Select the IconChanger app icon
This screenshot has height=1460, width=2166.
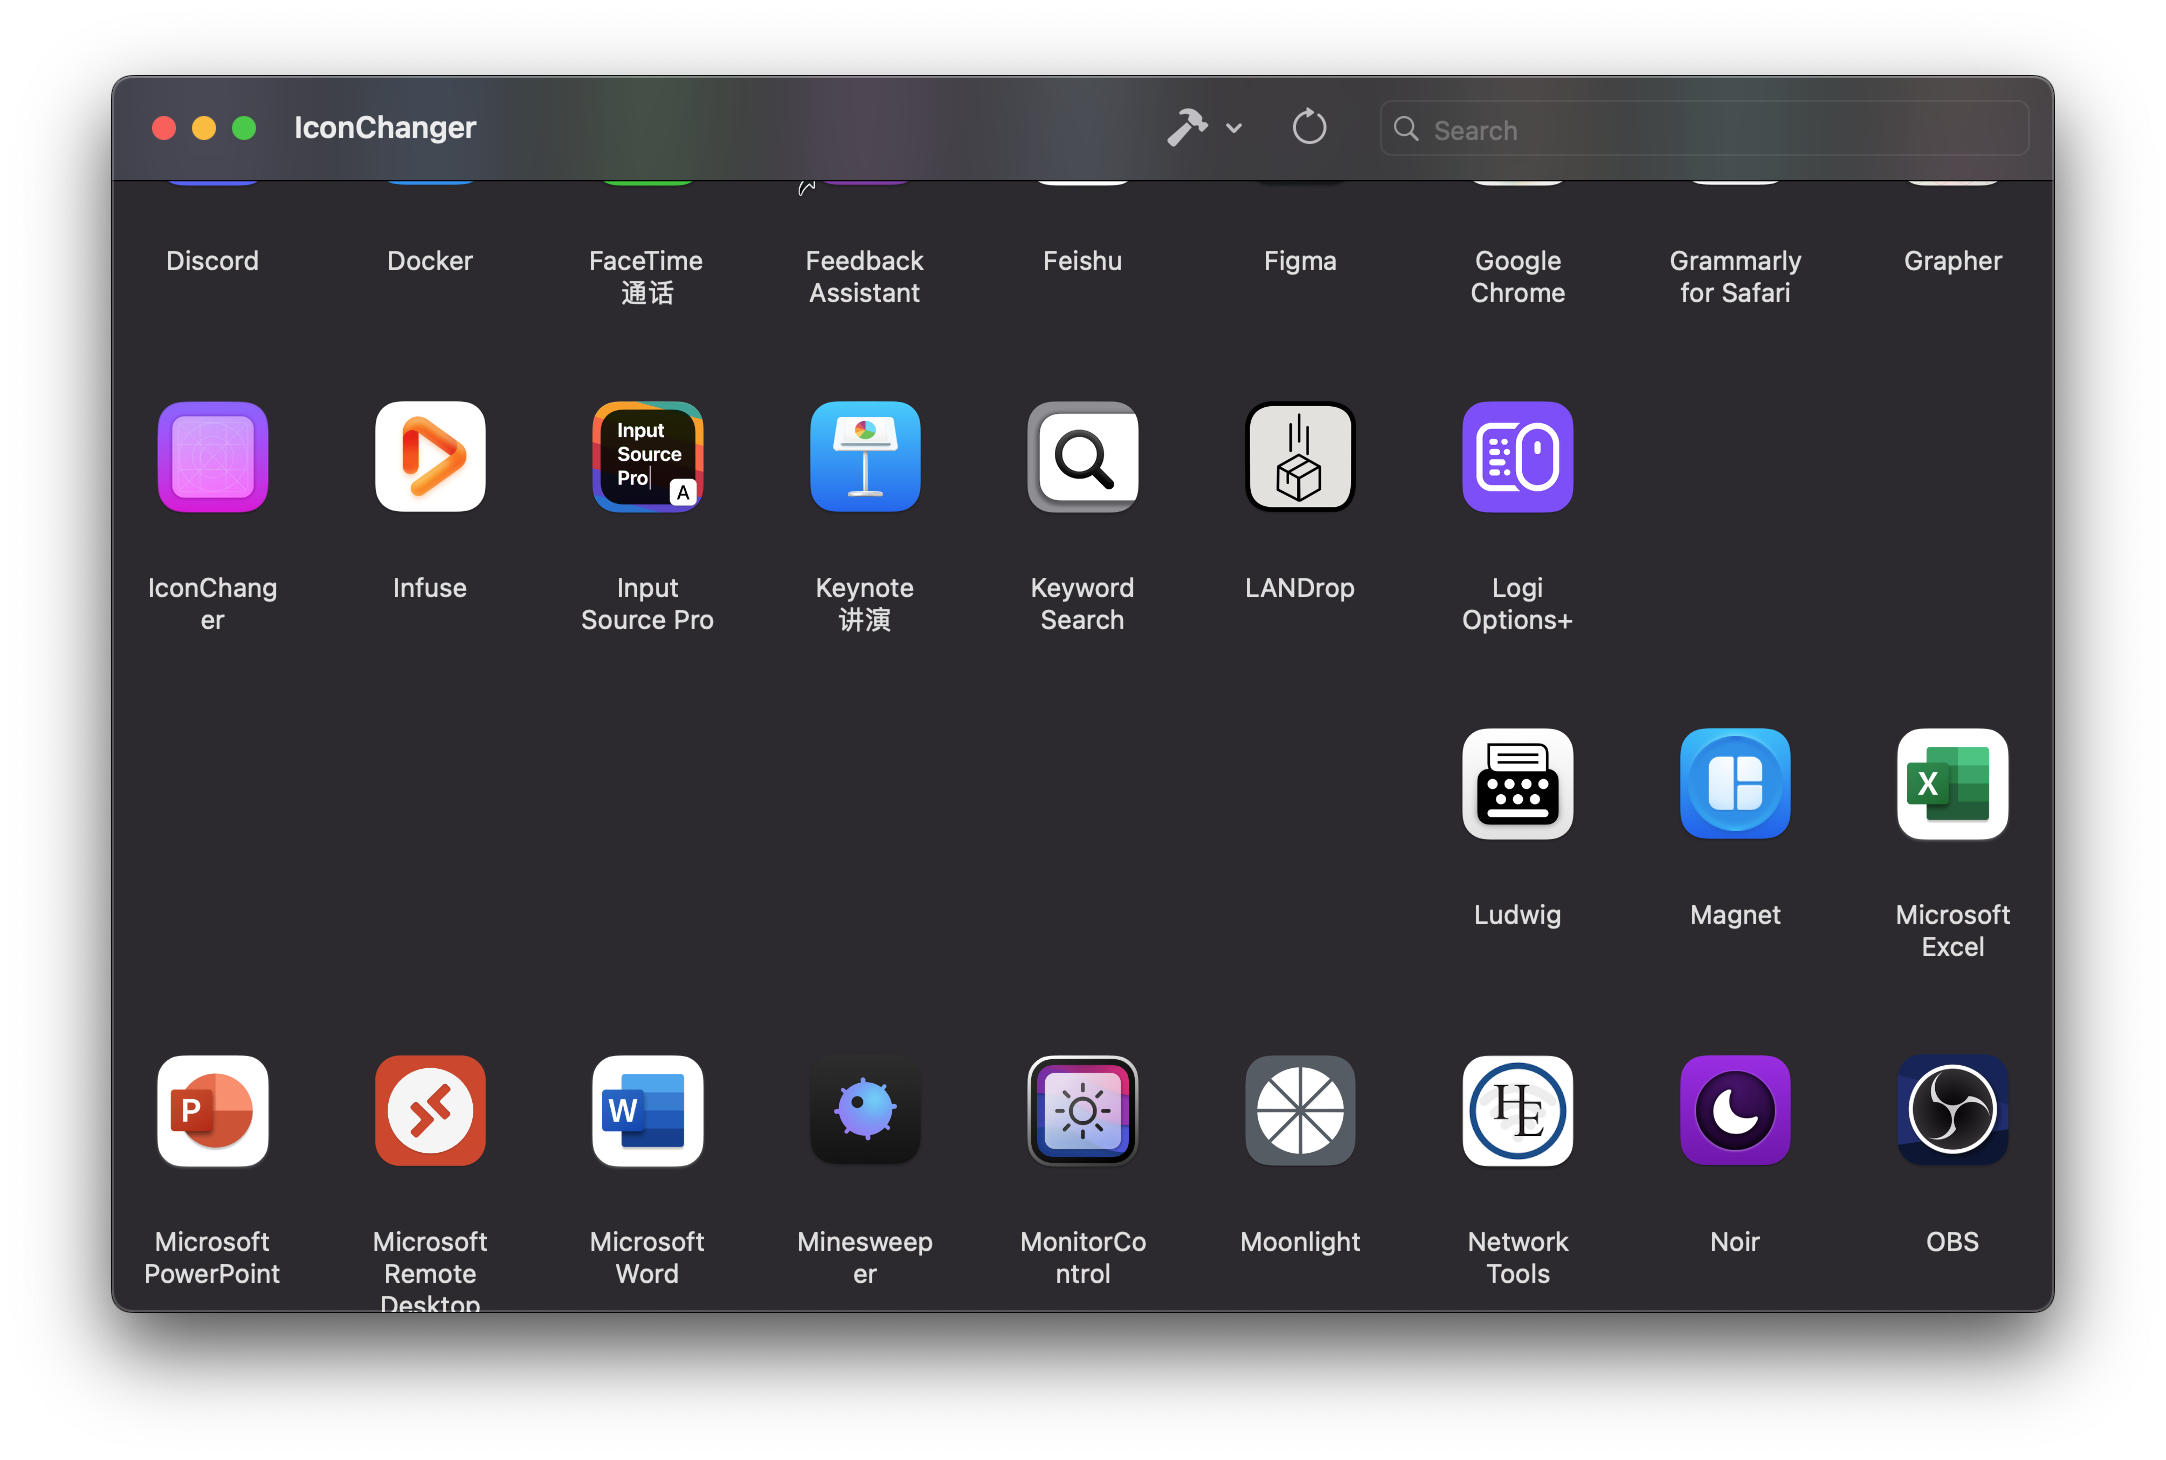(x=212, y=457)
